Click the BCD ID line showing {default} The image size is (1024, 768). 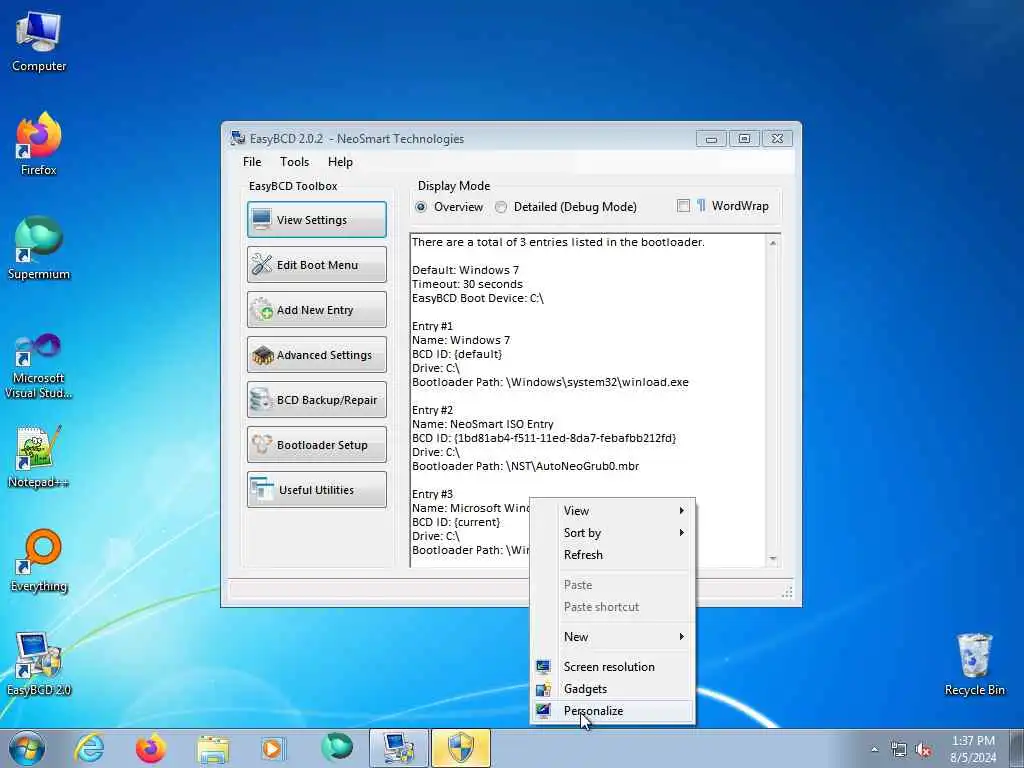tap(456, 354)
